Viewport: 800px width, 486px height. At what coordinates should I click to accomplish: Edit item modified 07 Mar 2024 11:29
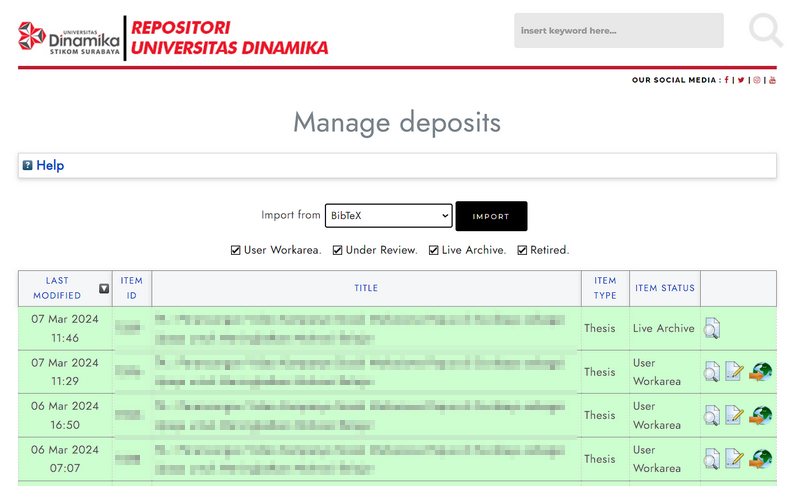click(734, 372)
